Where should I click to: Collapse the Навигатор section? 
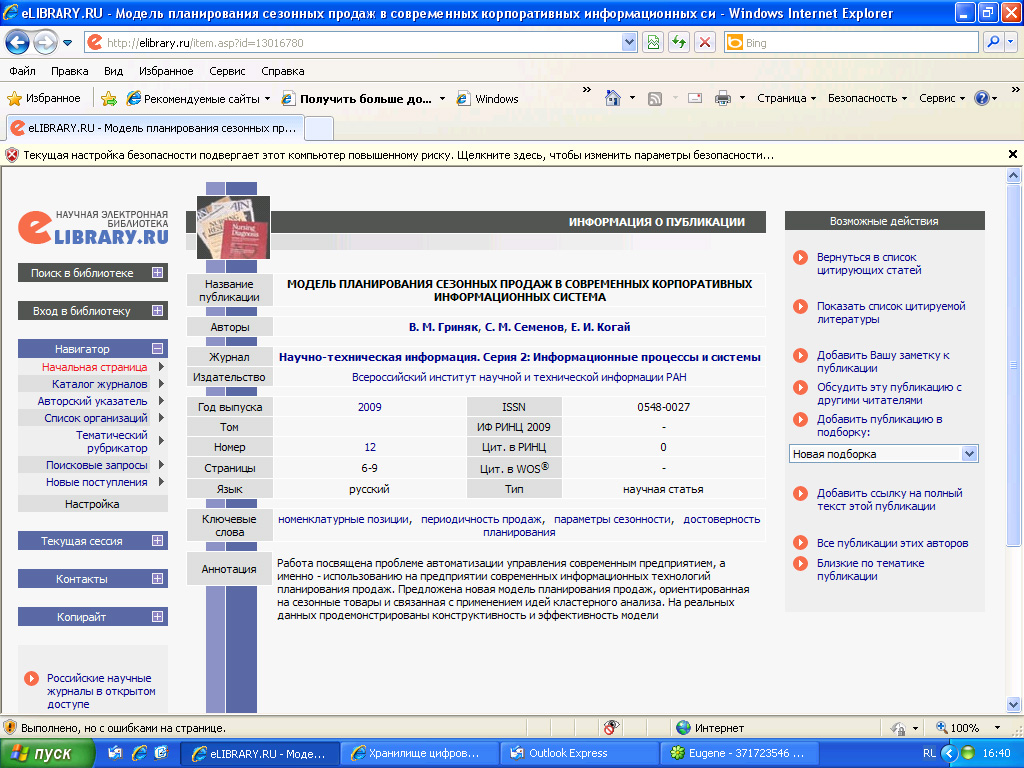(157, 349)
